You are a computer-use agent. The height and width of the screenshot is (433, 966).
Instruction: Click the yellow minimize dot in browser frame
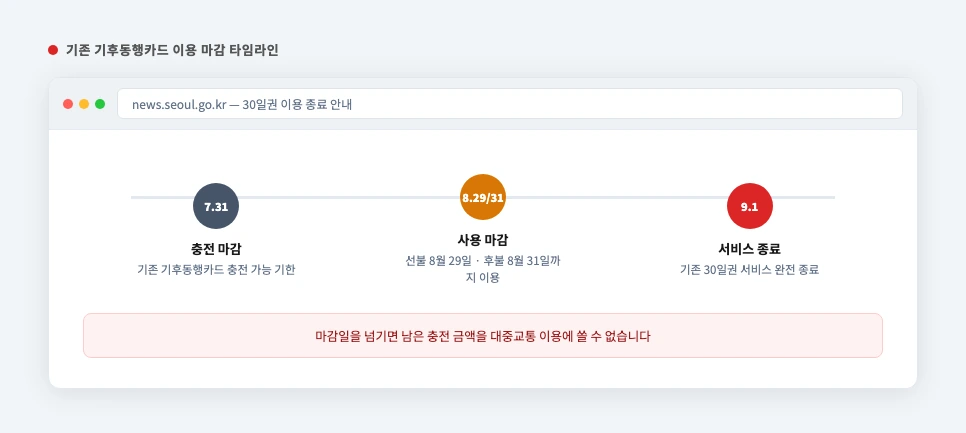click(x=84, y=104)
